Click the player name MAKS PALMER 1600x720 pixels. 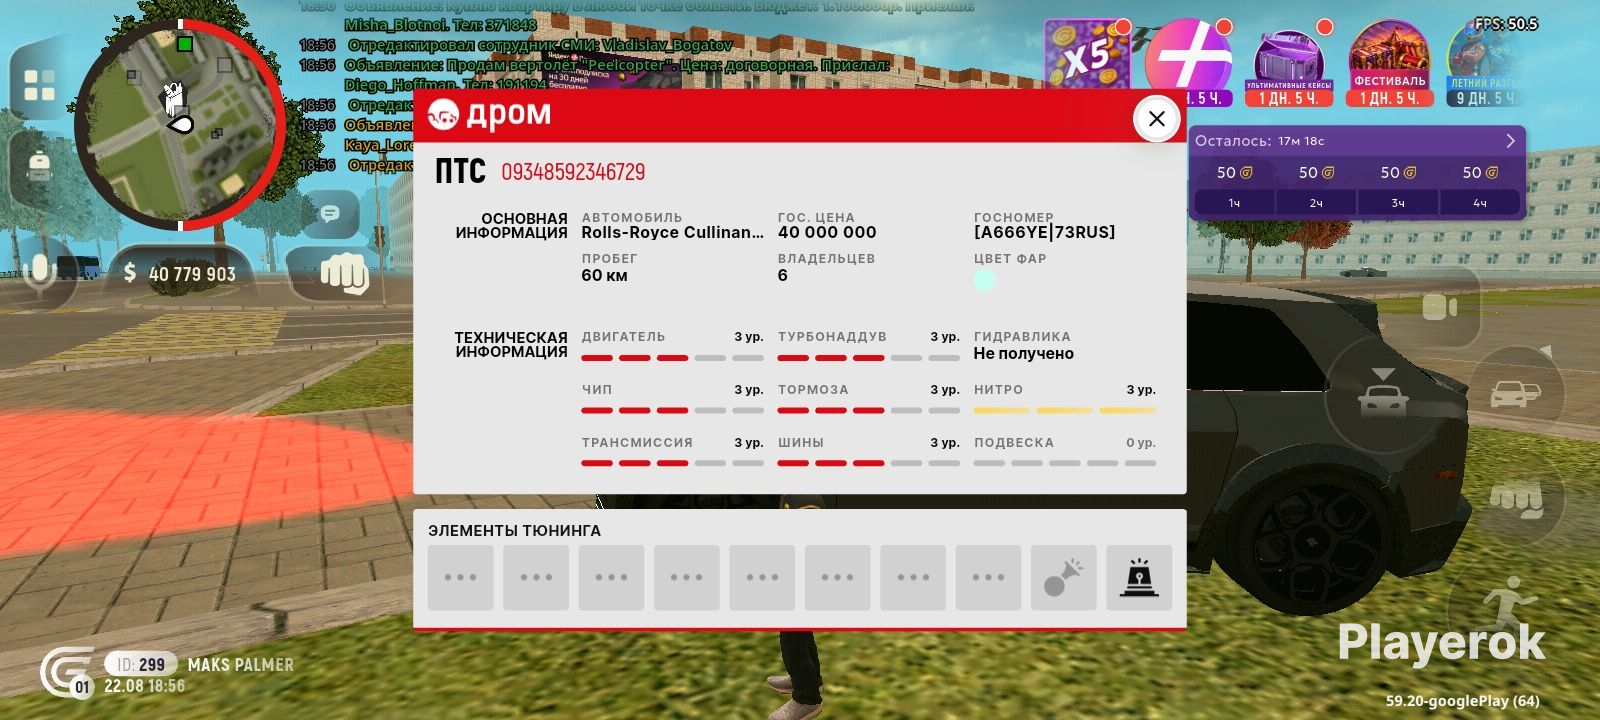coord(241,664)
